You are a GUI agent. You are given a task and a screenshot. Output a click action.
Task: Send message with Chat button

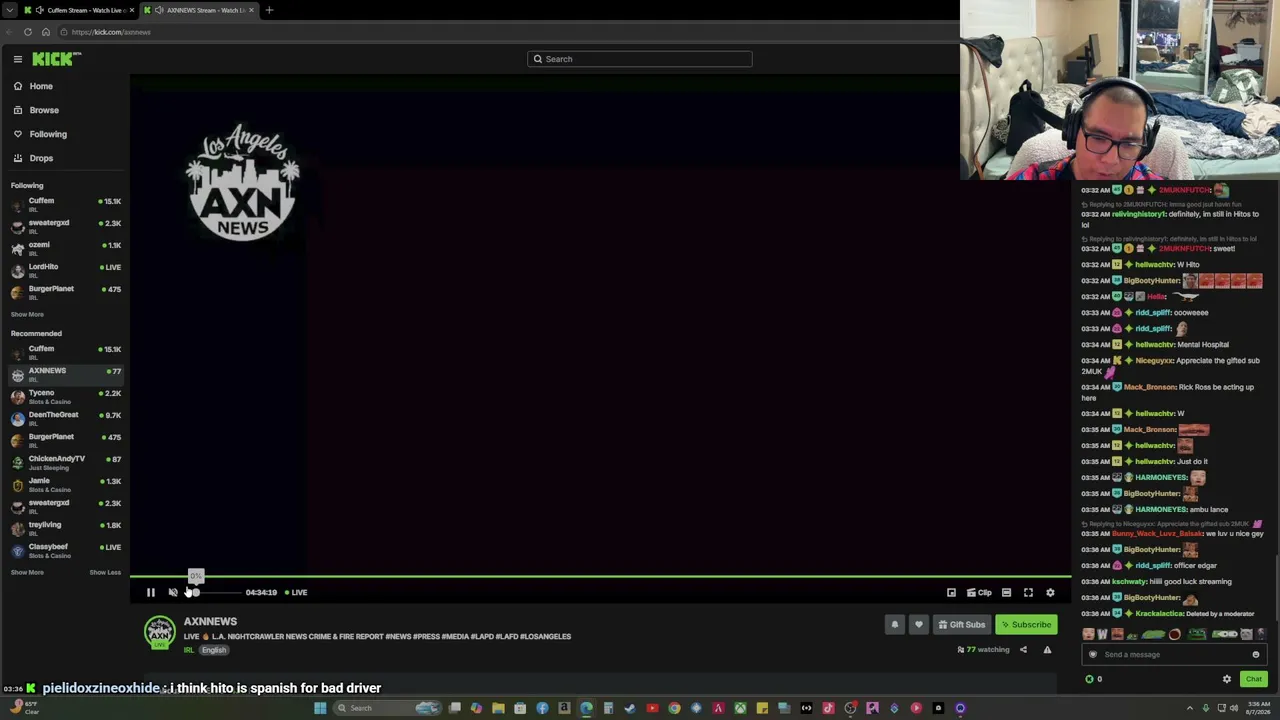pos(1254,679)
